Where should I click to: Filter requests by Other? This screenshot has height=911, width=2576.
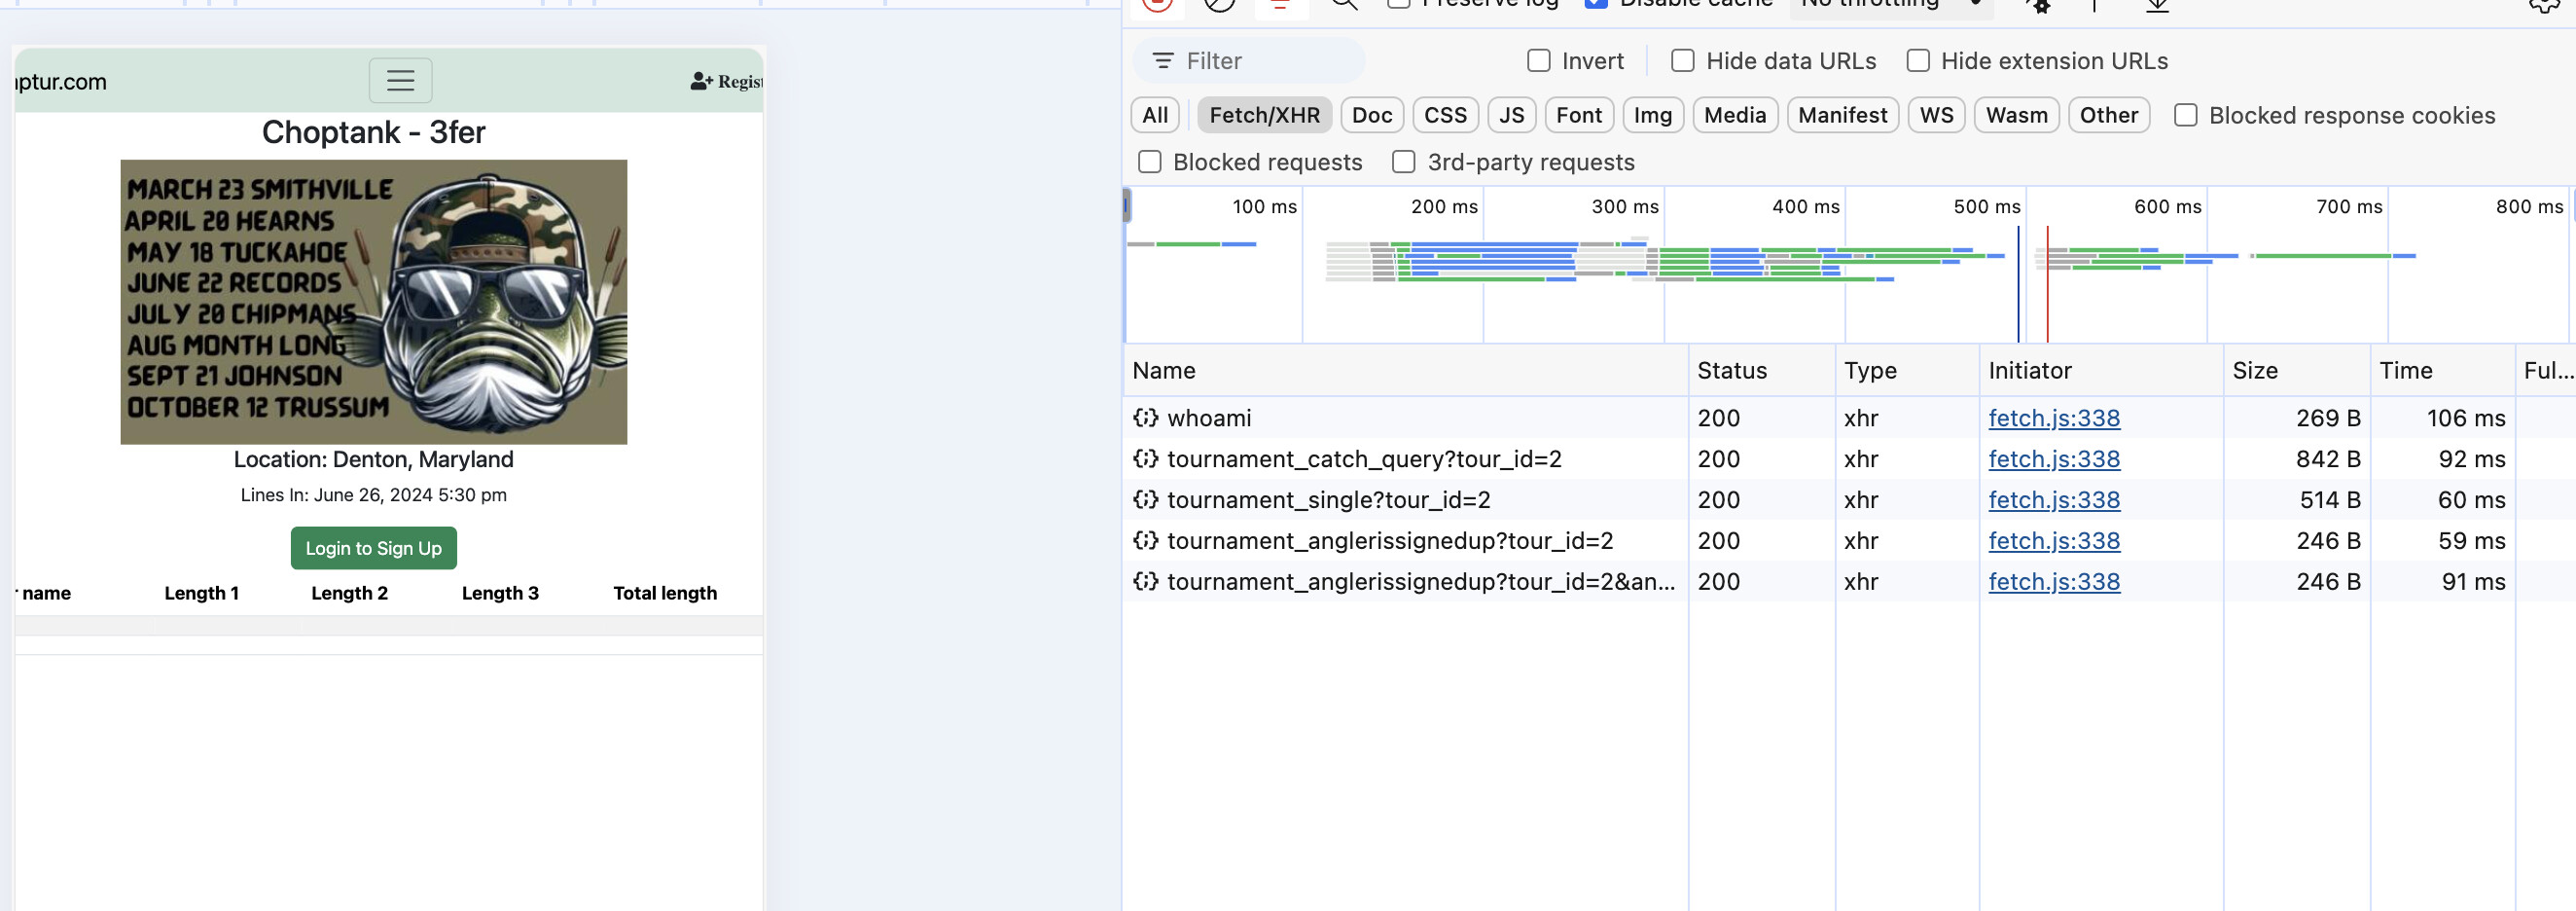coord(2108,116)
